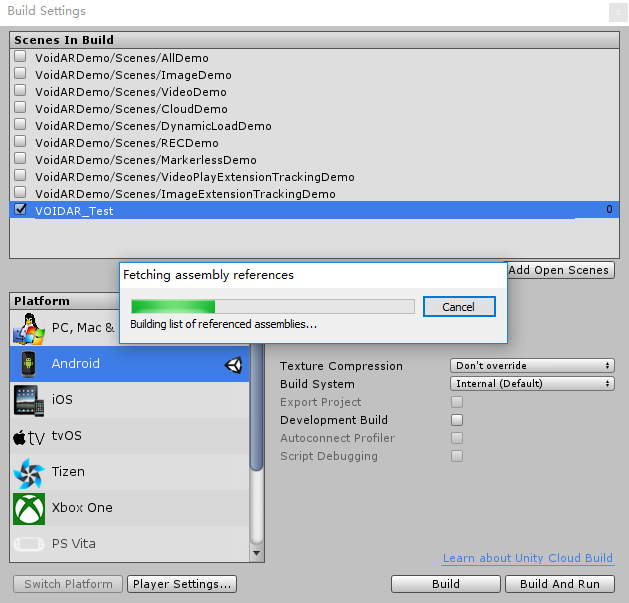The width and height of the screenshot is (629, 603).
Task: Click the Xbox One logo icon
Action: tap(29, 509)
